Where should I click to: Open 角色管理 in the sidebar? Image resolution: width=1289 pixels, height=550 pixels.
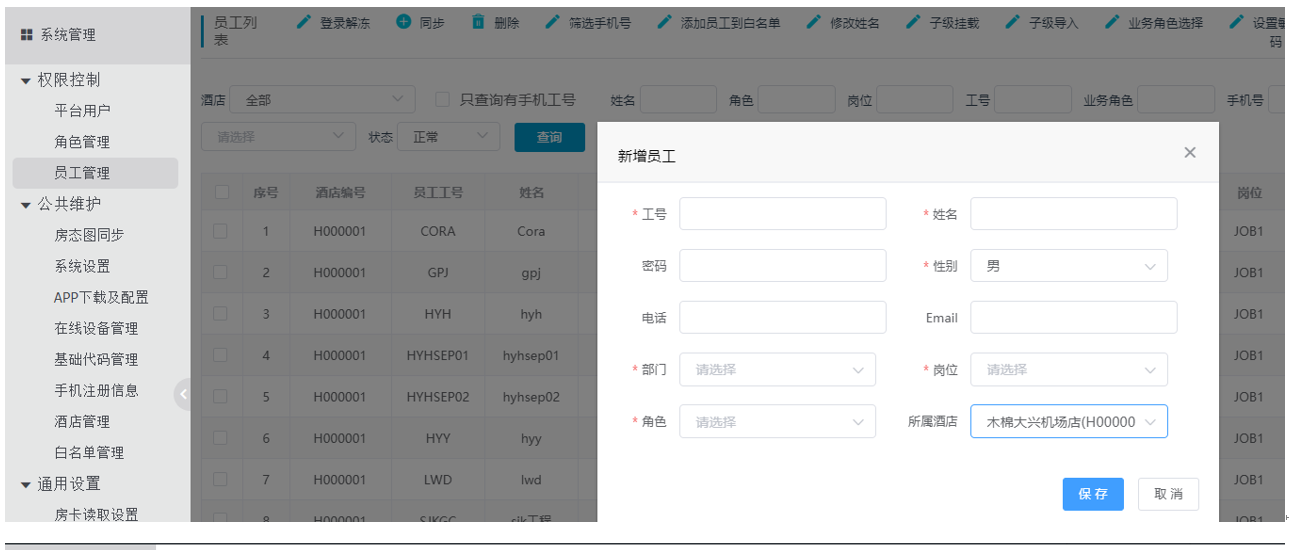(82, 142)
